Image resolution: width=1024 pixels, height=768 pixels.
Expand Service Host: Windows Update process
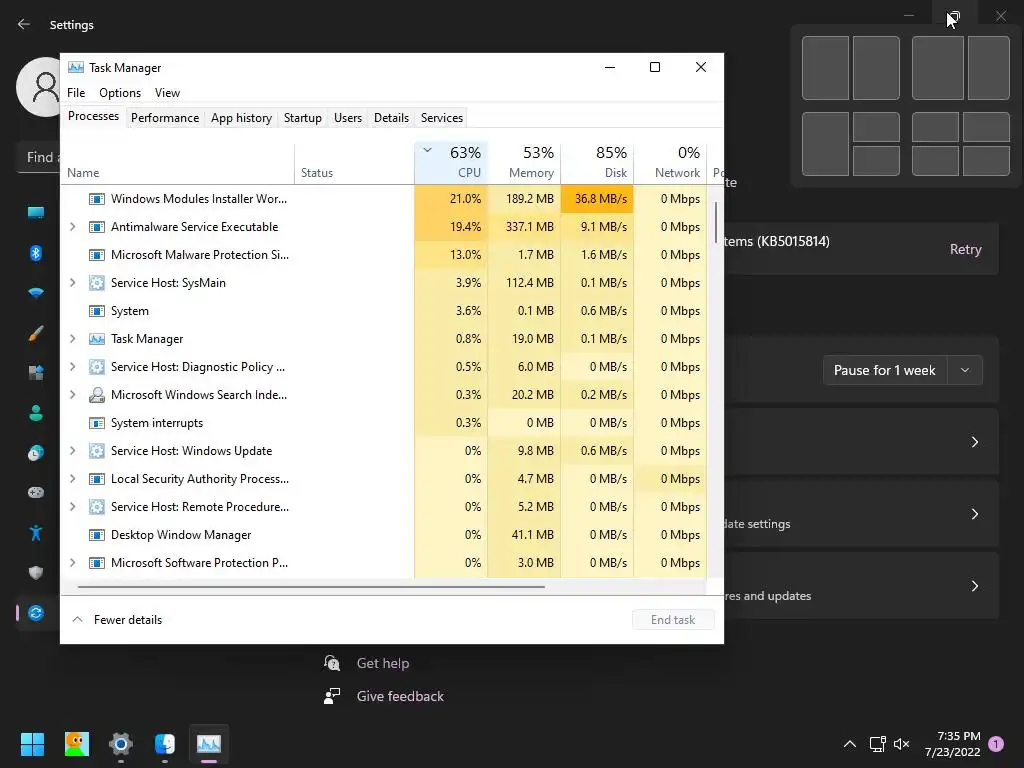(x=72, y=451)
